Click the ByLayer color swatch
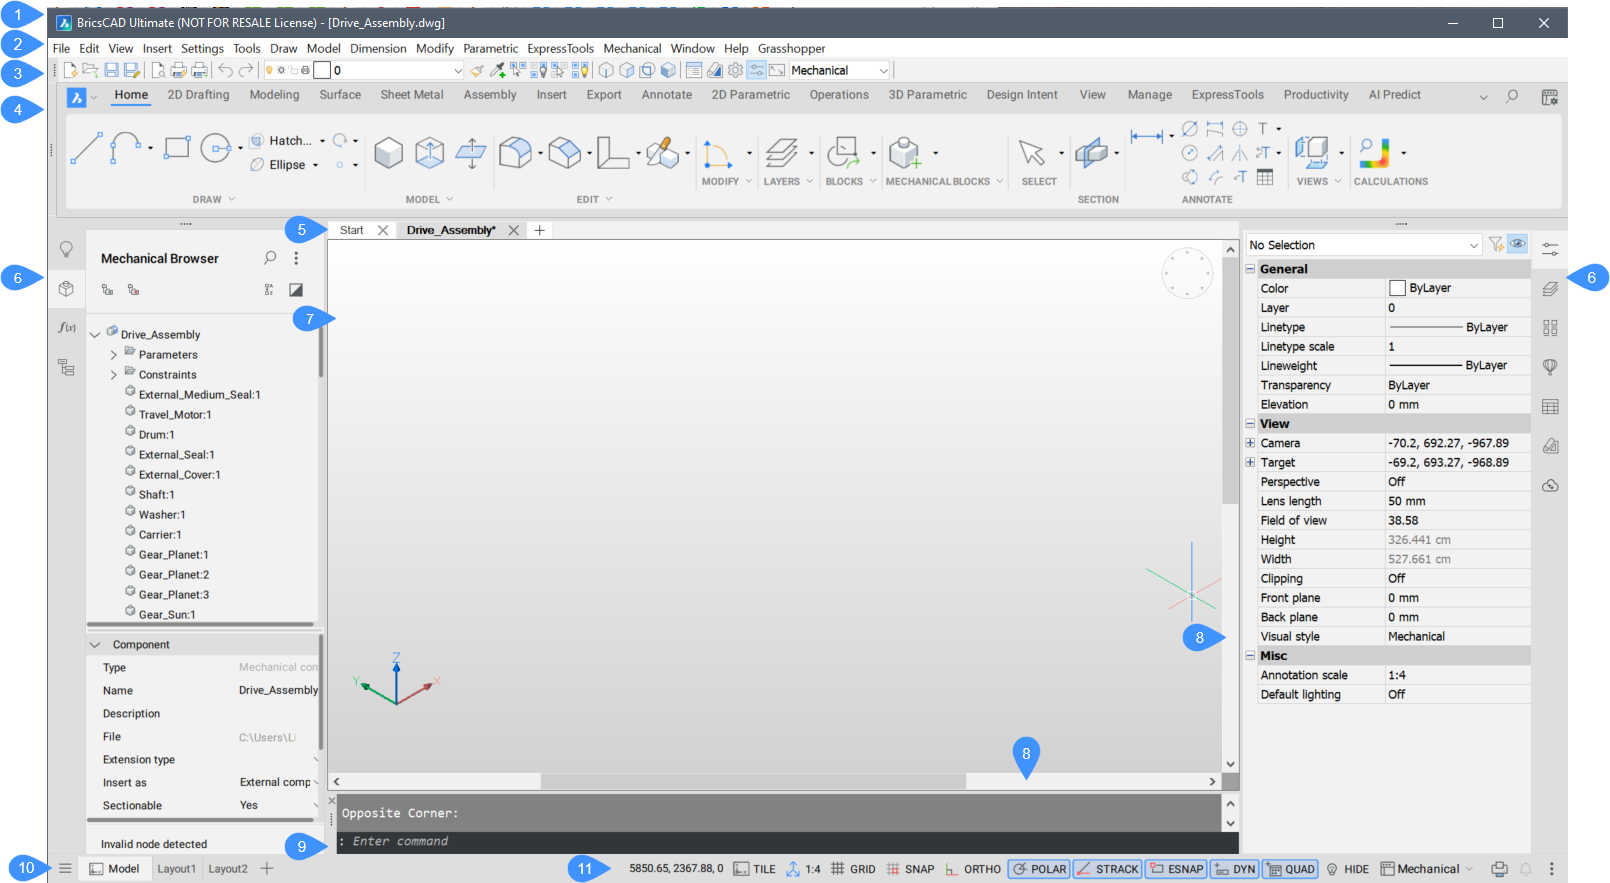The image size is (1610, 883). coord(1397,288)
